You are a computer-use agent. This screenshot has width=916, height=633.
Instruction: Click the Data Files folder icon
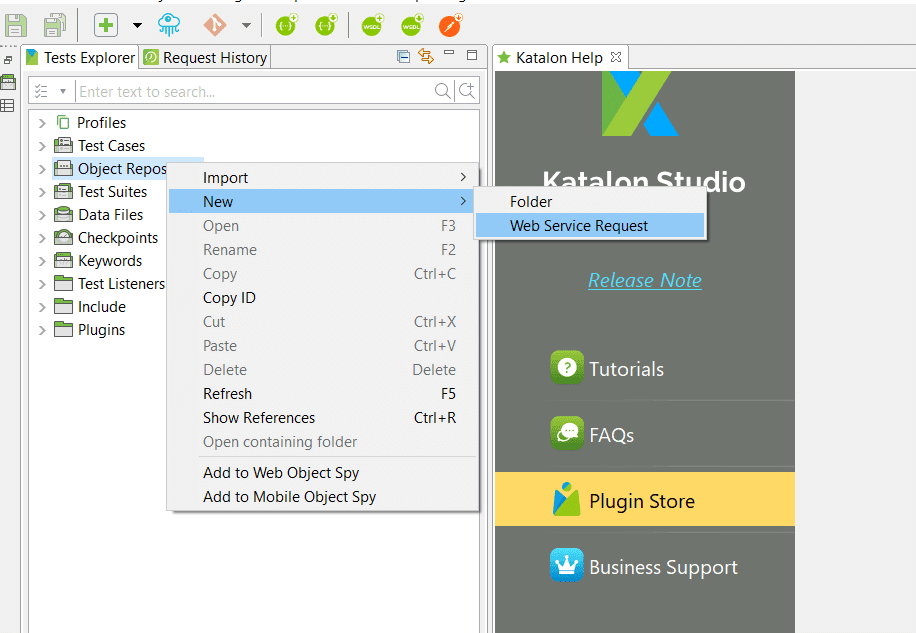(63, 214)
